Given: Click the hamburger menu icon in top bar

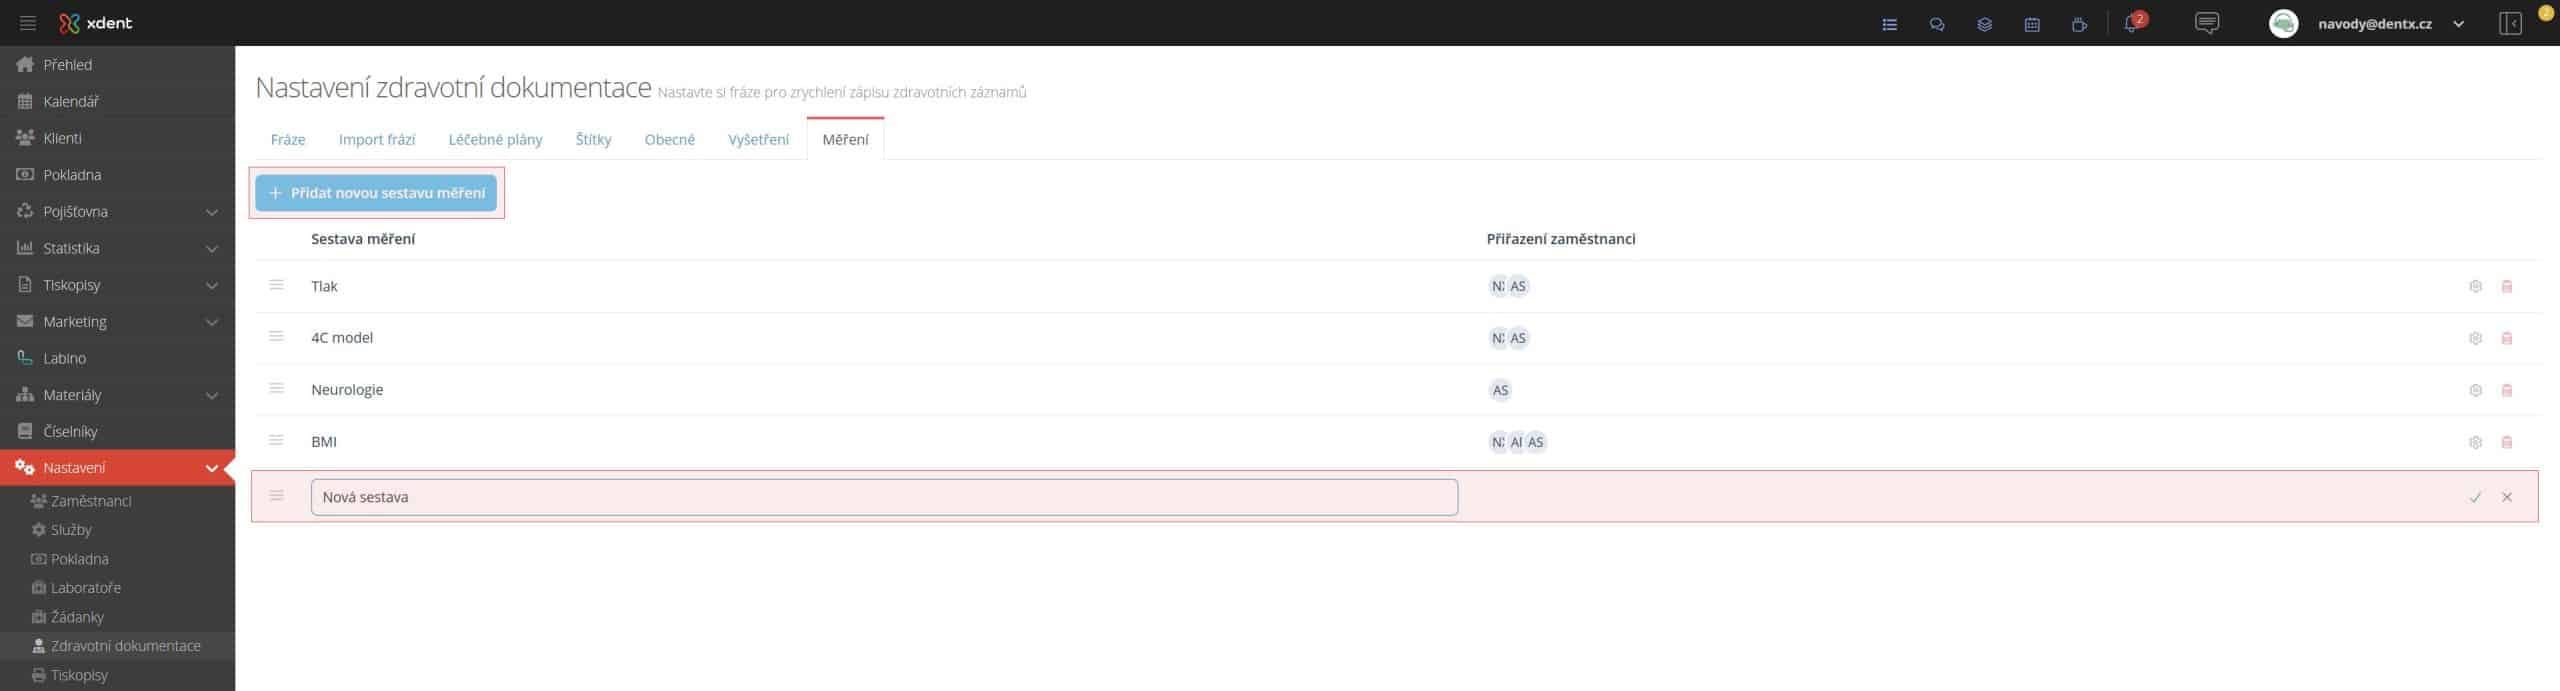Looking at the screenshot, I should (28, 23).
